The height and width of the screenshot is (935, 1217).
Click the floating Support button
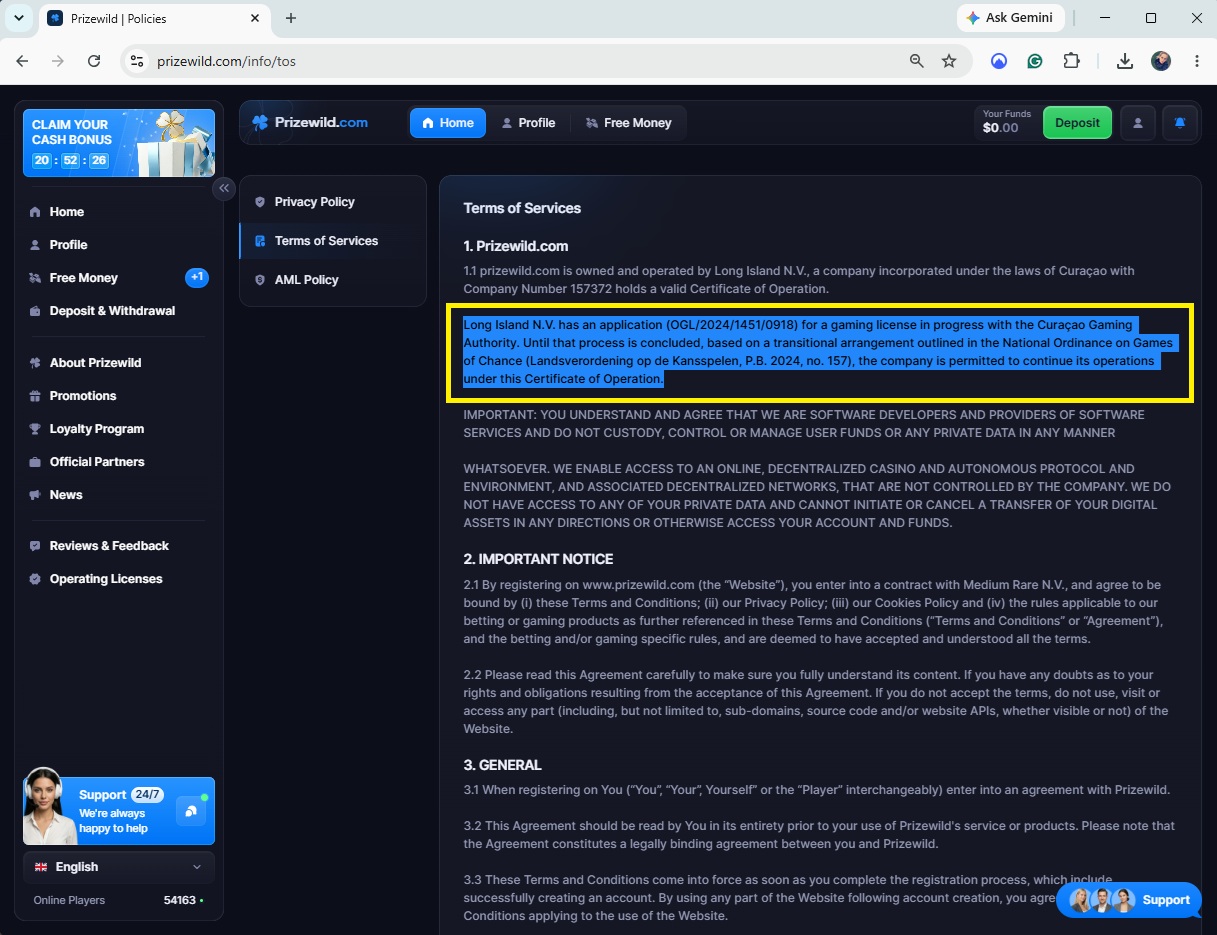click(1129, 900)
